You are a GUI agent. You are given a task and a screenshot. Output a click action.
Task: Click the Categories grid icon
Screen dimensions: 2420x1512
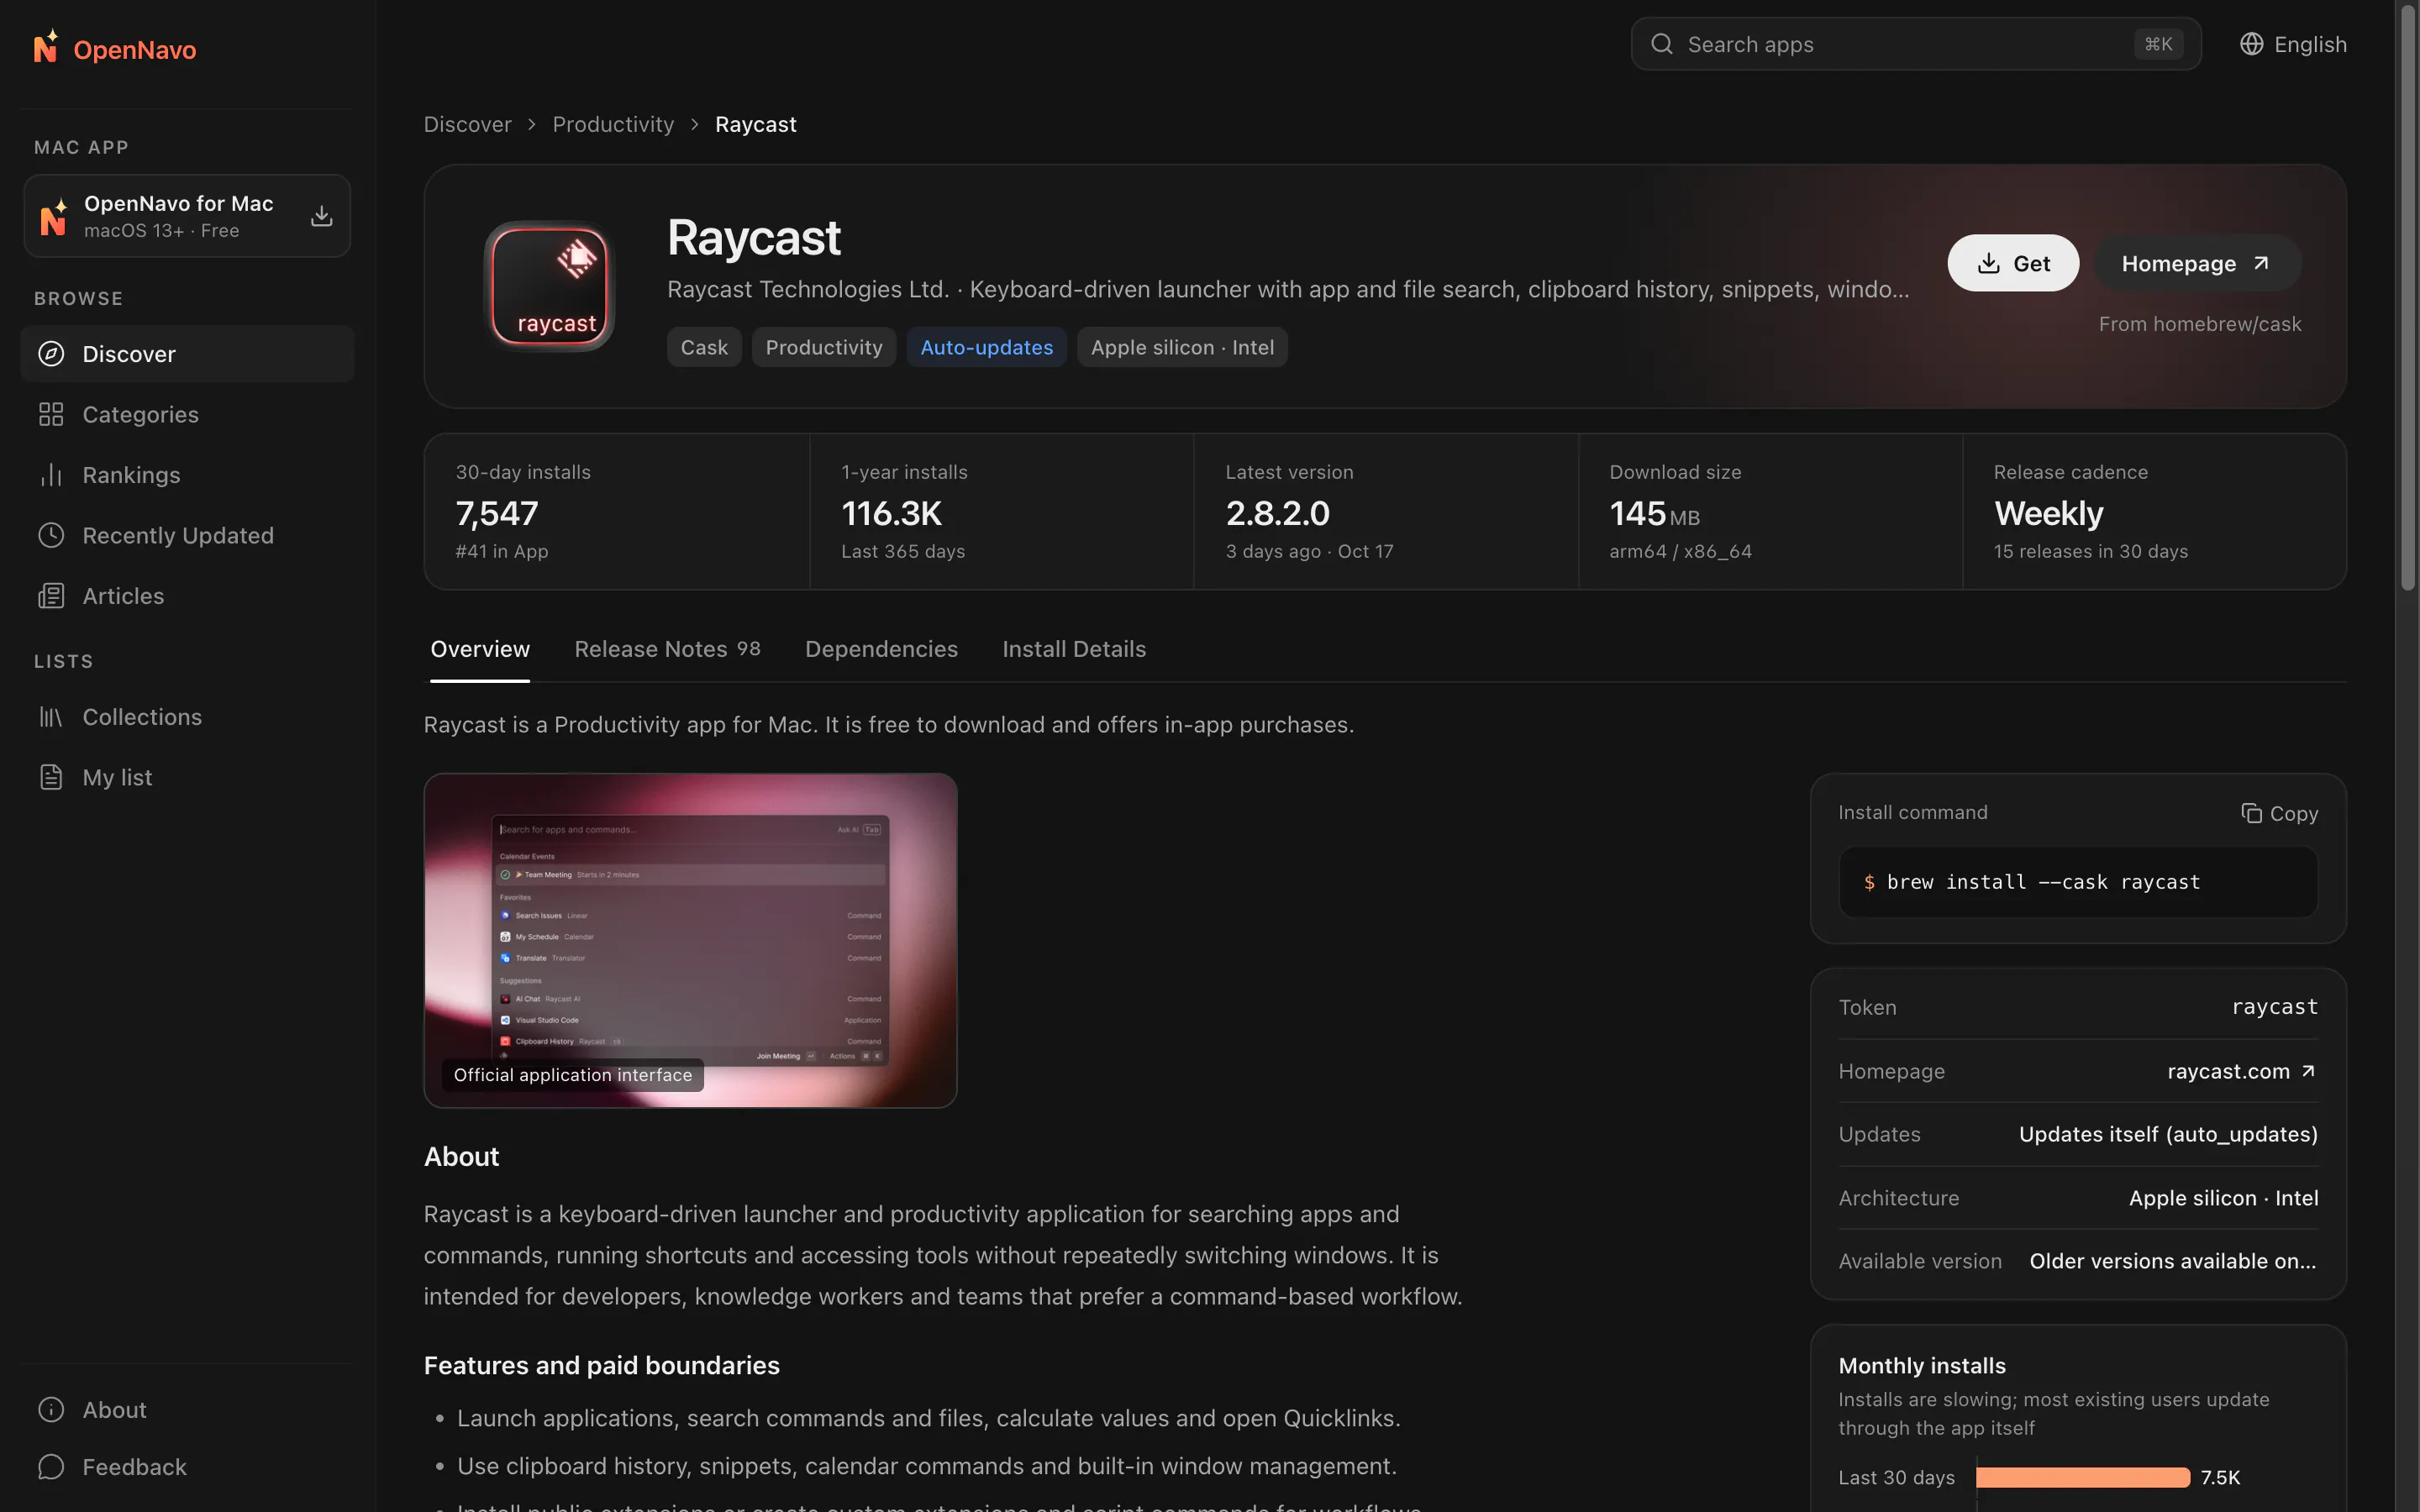click(51, 414)
